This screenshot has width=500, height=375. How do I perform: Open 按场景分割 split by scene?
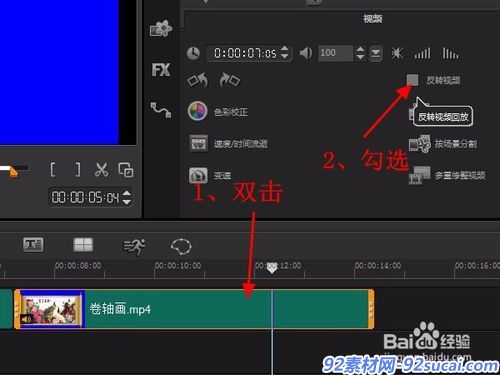pyautogui.click(x=456, y=144)
